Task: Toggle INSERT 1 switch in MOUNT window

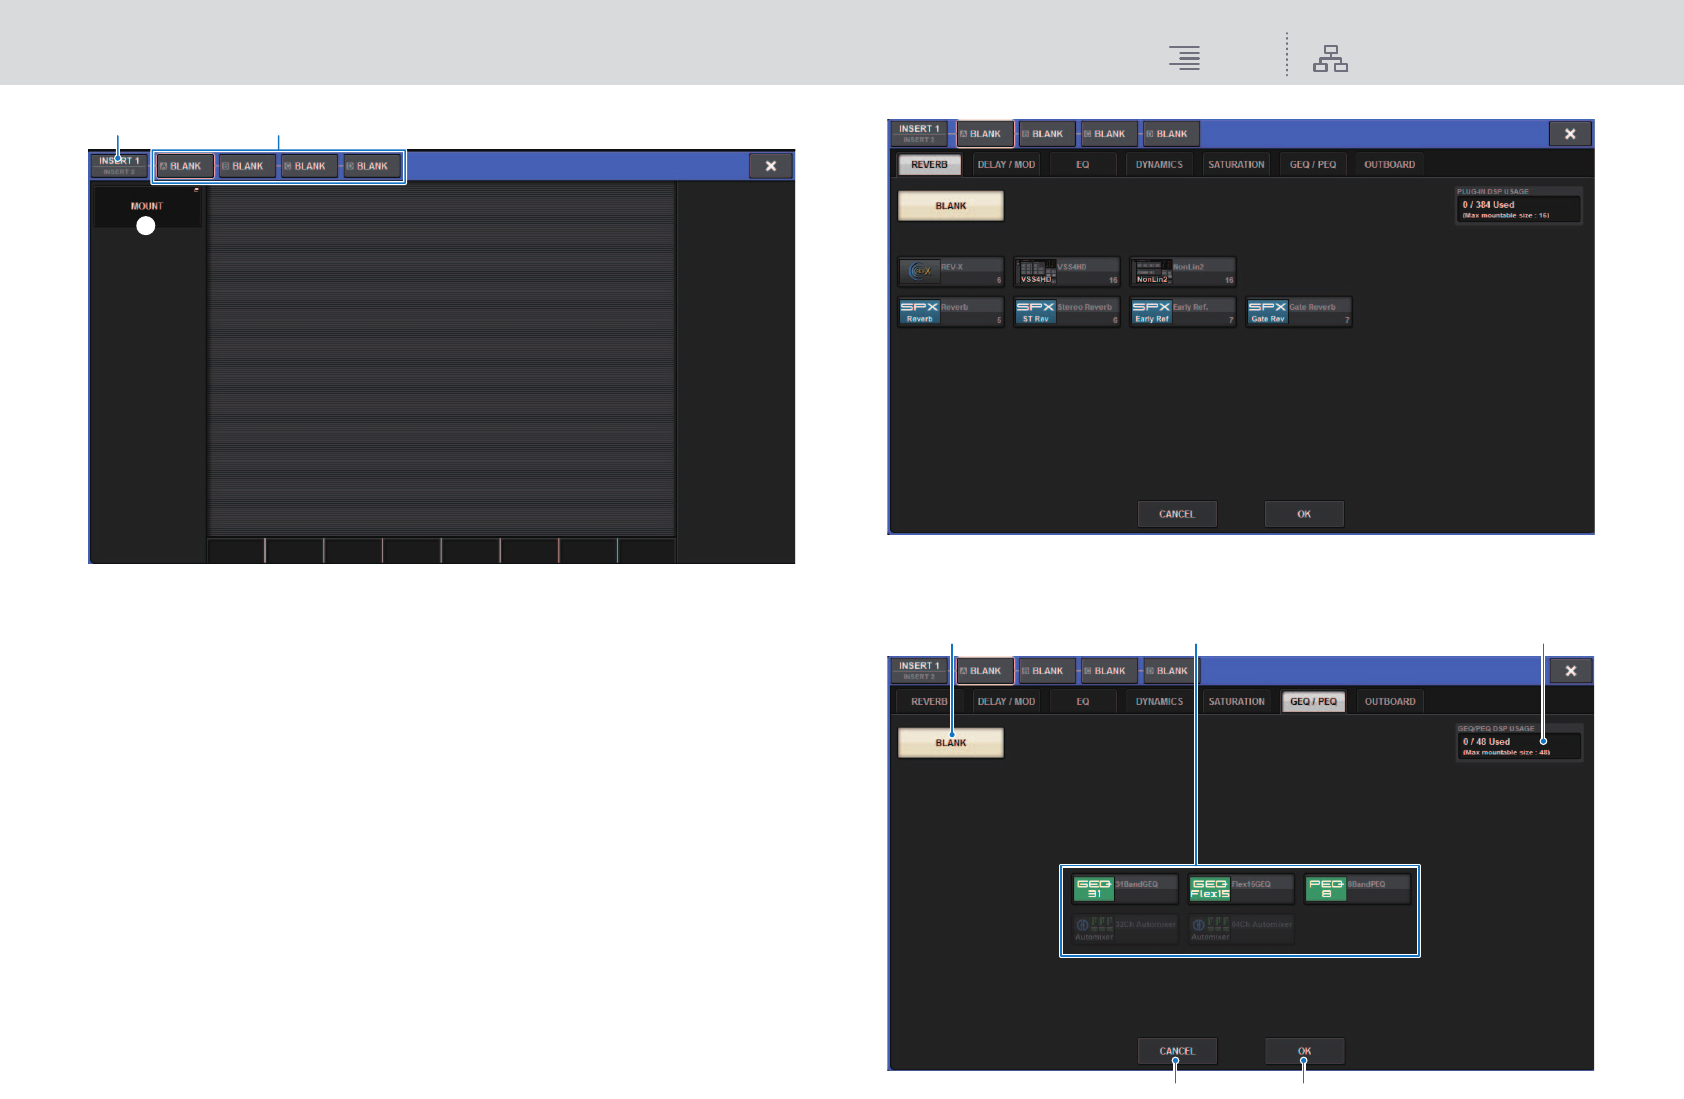Action: (119, 166)
